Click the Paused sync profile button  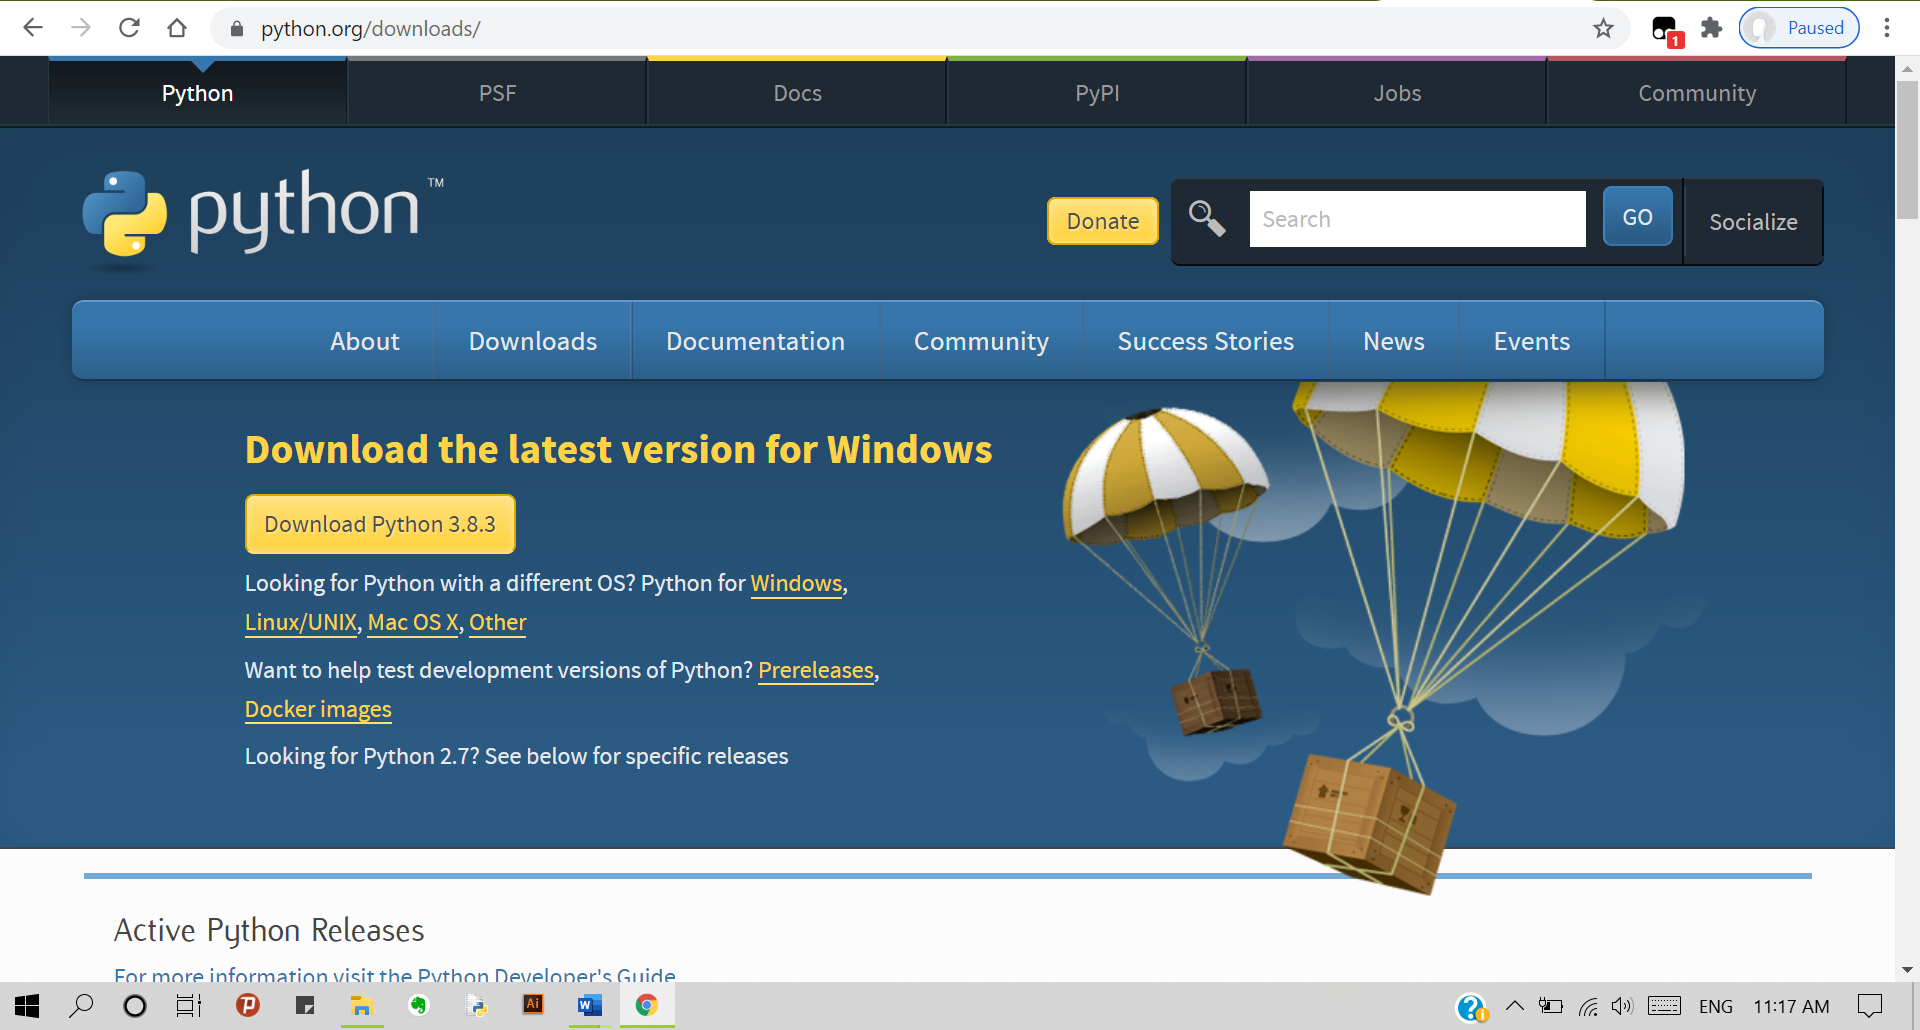tap(1798, 27)
